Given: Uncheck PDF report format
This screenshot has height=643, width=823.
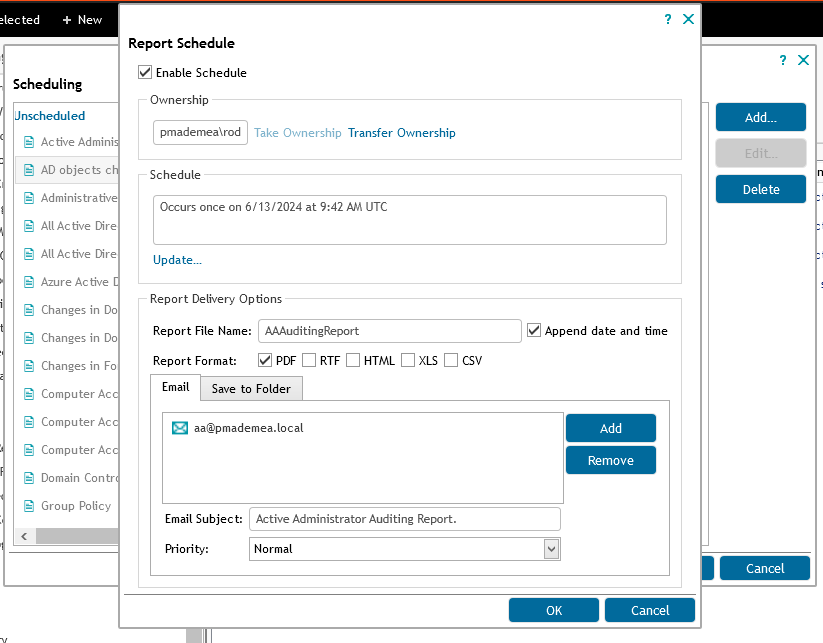Looking at the screenshot, I should (265, 360).
